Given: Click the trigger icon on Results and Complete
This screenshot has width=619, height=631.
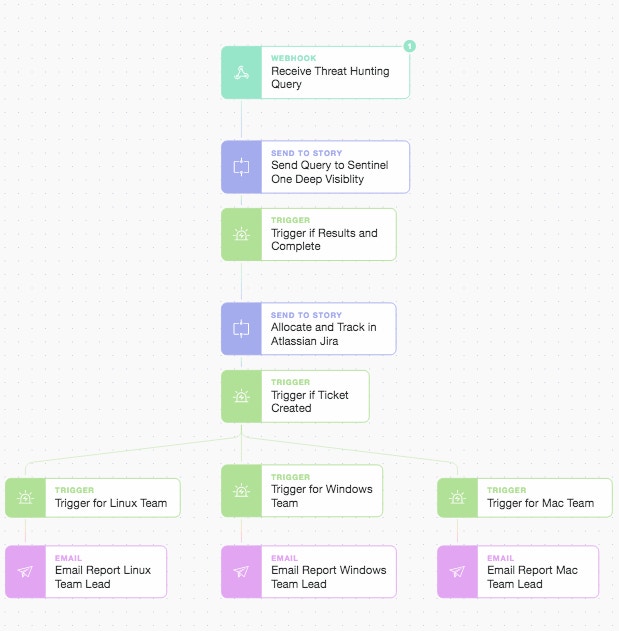Looking at the screenshot, I should pos(241,234).
